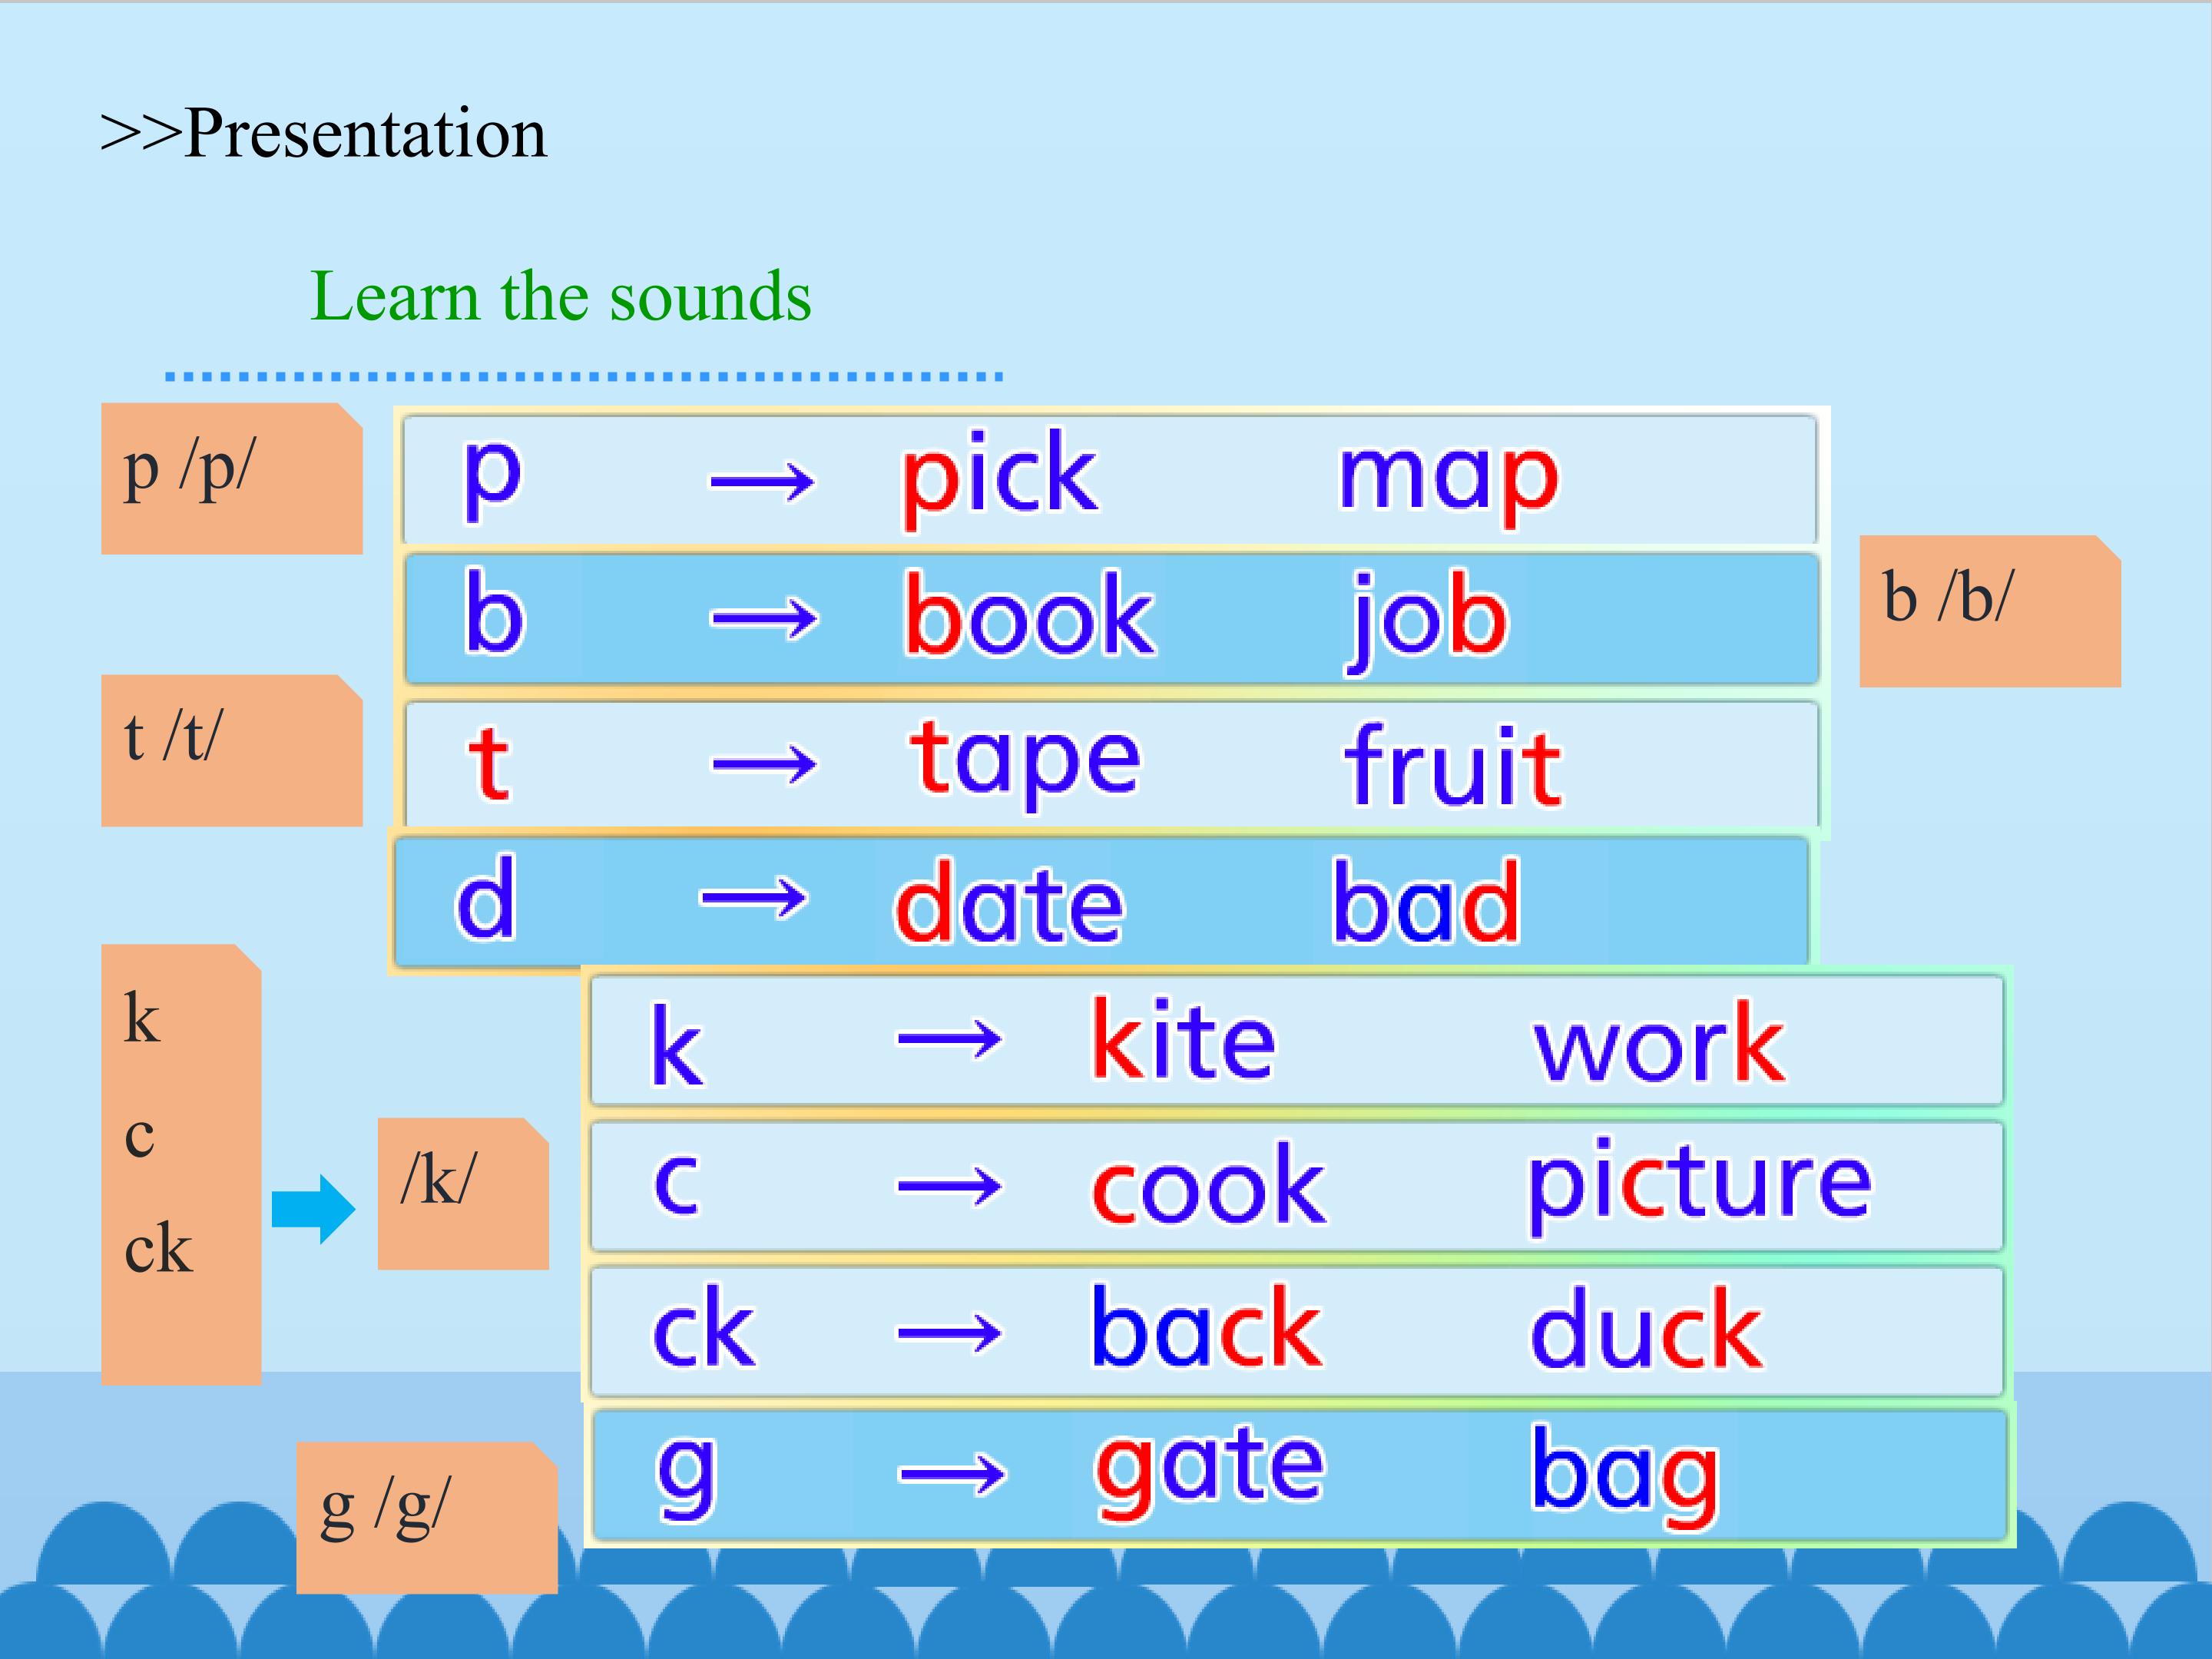The image size is (2212, 1659).
Task: Click the p /p/ sound card
Action: click(x=231, y=478)
